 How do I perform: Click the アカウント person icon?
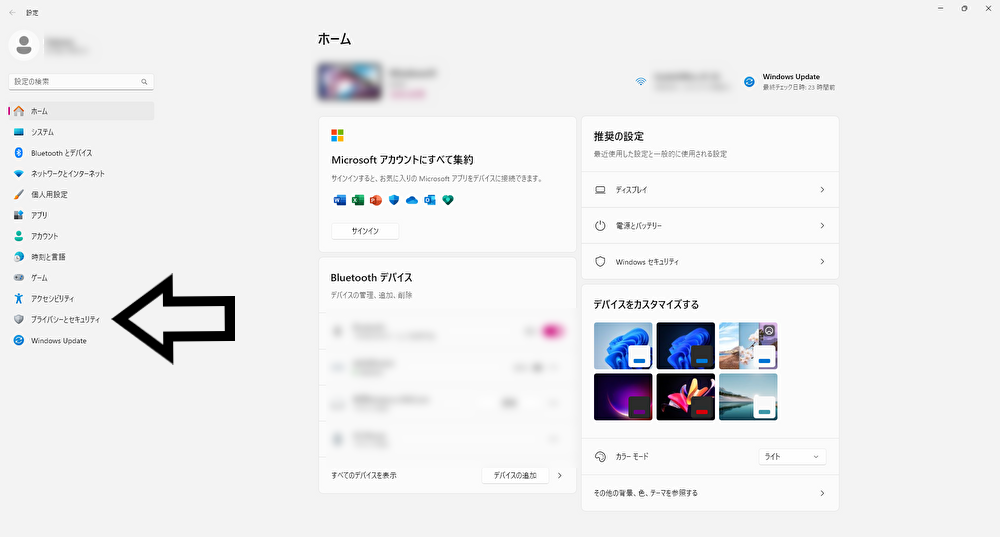(x=18, y=236)
